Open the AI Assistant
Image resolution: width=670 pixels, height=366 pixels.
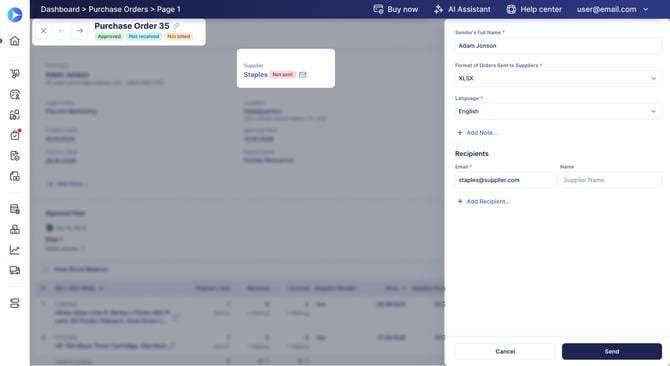point(462,9)
